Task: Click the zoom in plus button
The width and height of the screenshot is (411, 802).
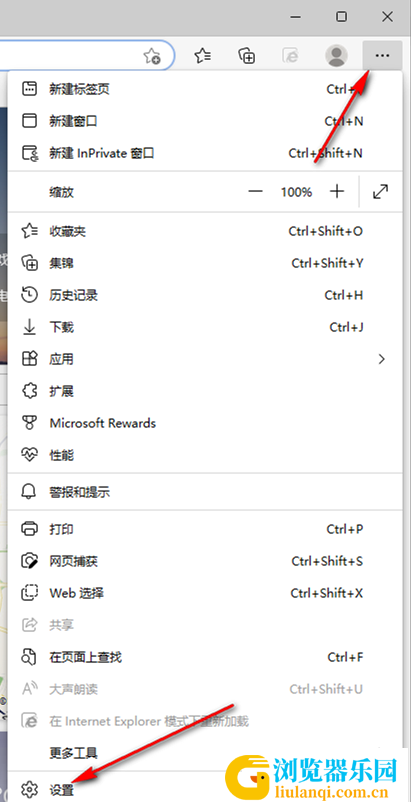Action: point(337,192)
